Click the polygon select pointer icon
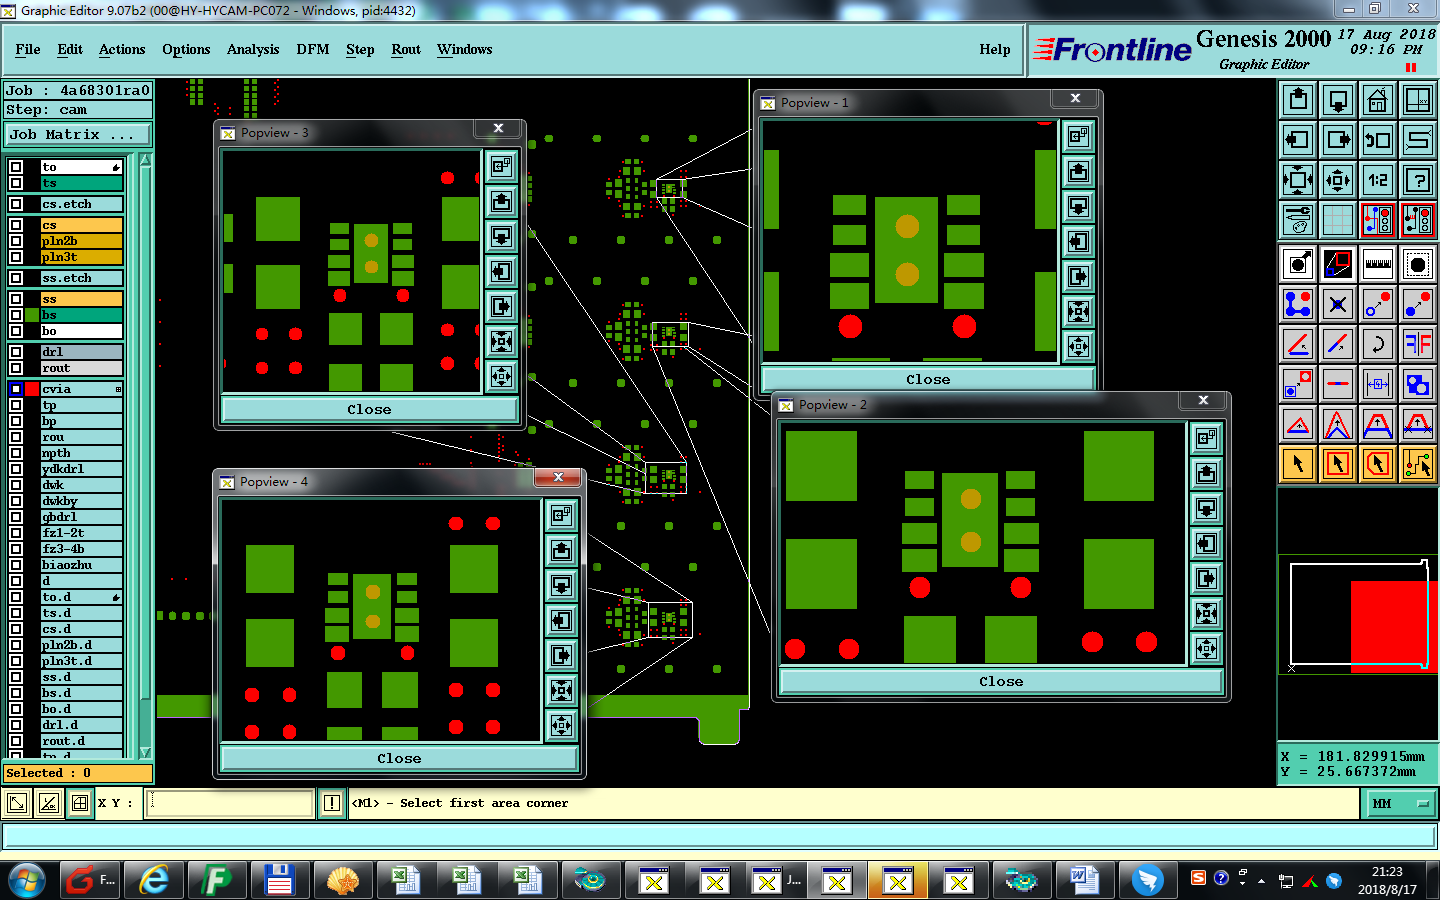The width and height of the screenshot is (1440, 900). pyautogui.click(x=1378, y=464)
